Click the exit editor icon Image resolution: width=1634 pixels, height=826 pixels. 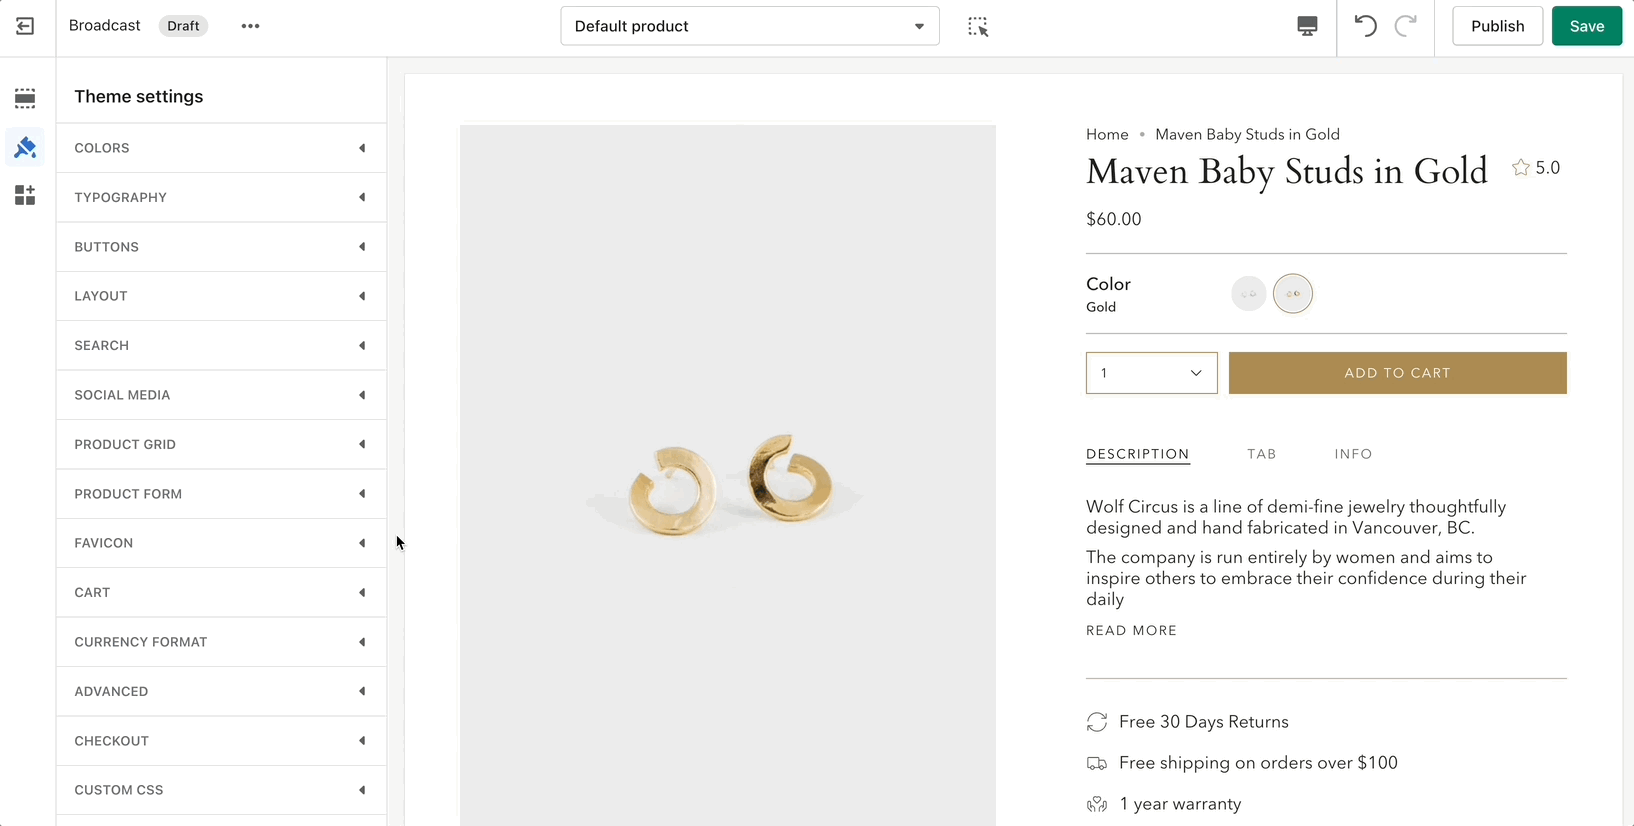coord(25,26)
